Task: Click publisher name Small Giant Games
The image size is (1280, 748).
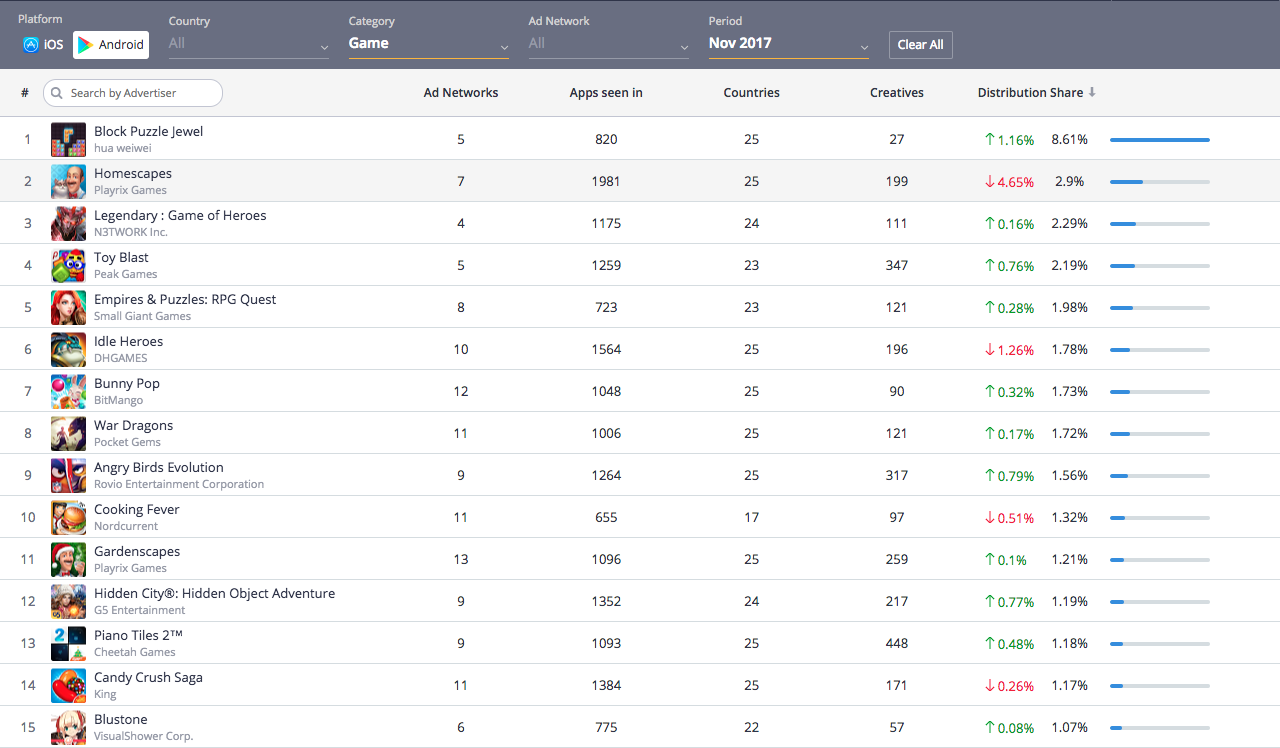Action: pos(143,317)
